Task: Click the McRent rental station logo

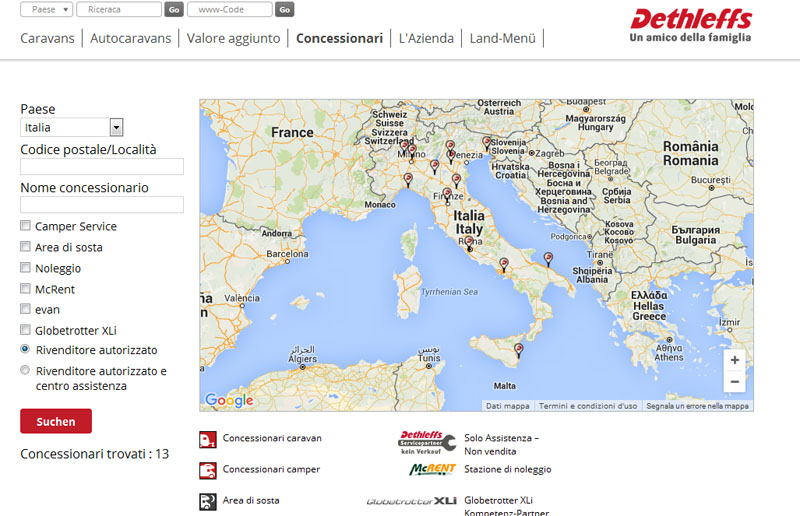Action: pos(432,469)
